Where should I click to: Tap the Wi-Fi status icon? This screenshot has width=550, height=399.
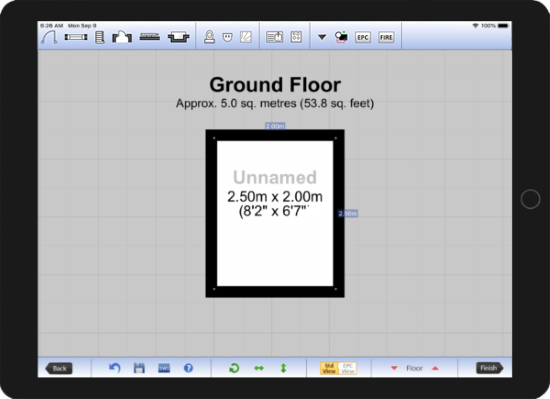pyautogui.click(x=475, y=26)
